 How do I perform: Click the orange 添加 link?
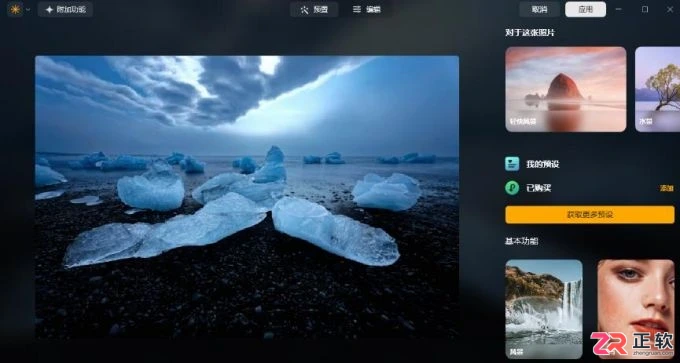[x=667, y=188]
